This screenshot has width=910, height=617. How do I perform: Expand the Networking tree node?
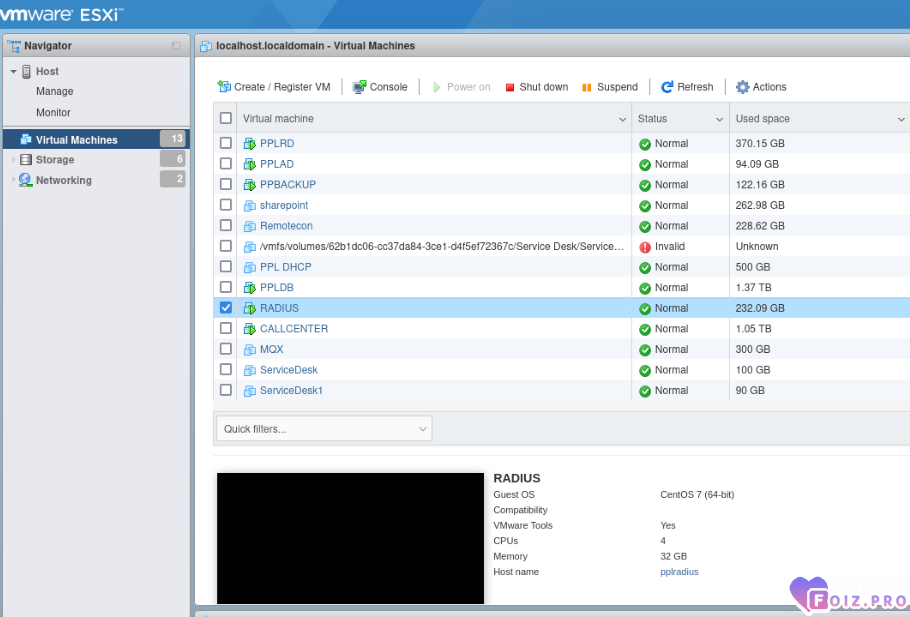(x=13, y=180)
